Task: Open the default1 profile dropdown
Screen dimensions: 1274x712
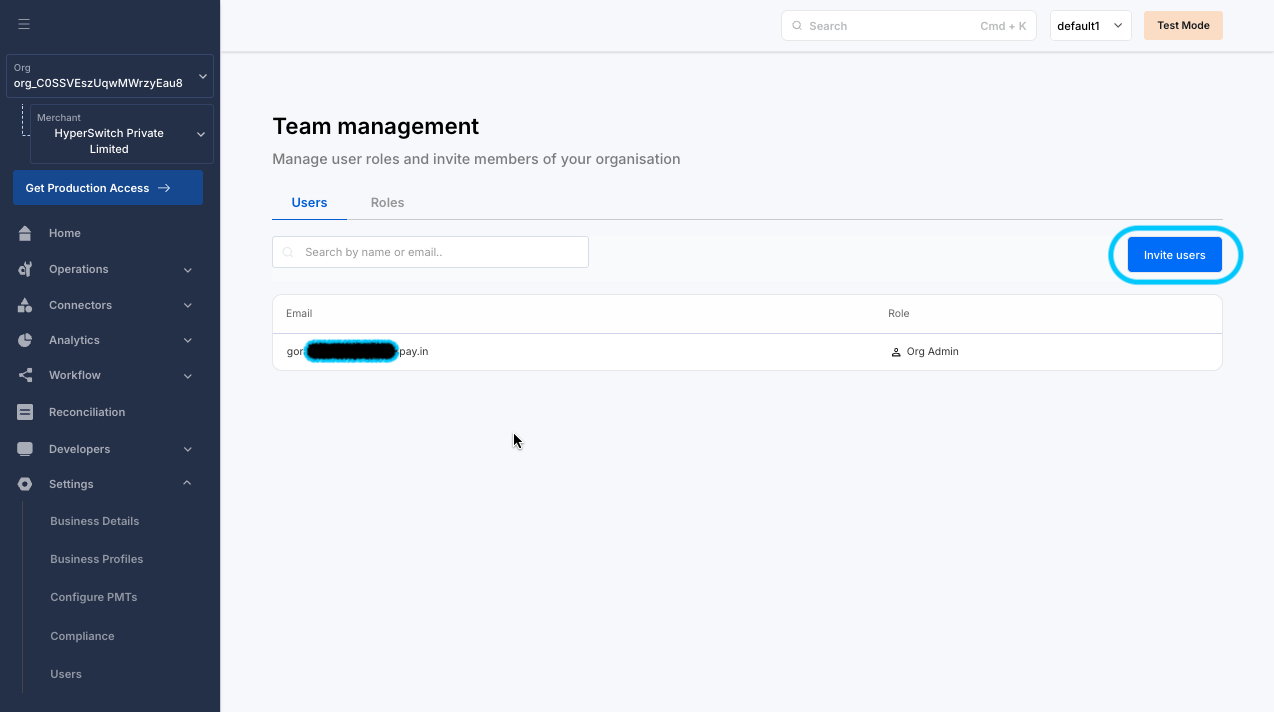Action: pyautogui.click(x=1090, y=26)
